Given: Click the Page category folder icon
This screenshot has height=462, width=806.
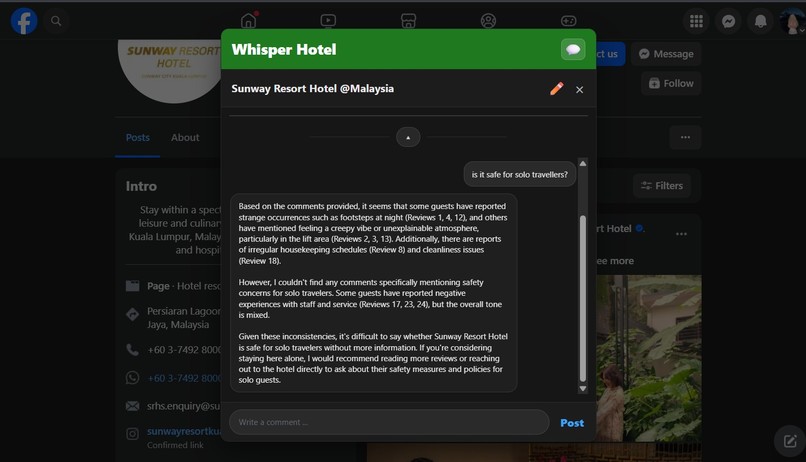Looking at the screenshot, I should point(133,286).
